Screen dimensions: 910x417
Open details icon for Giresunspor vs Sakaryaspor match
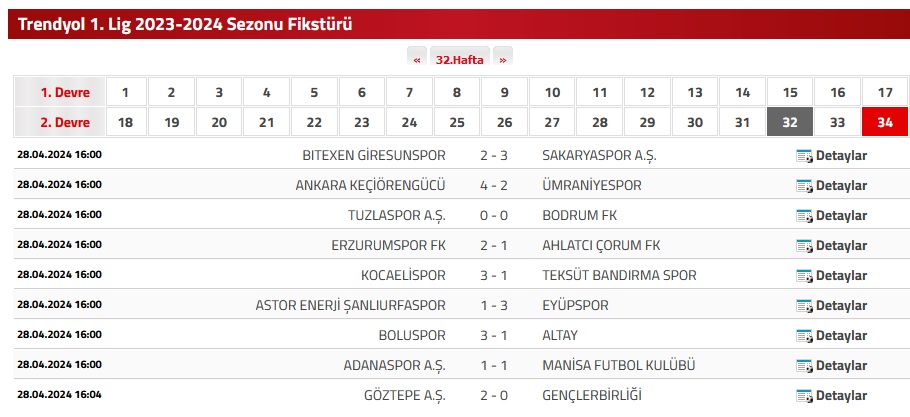tap(804, 156)
